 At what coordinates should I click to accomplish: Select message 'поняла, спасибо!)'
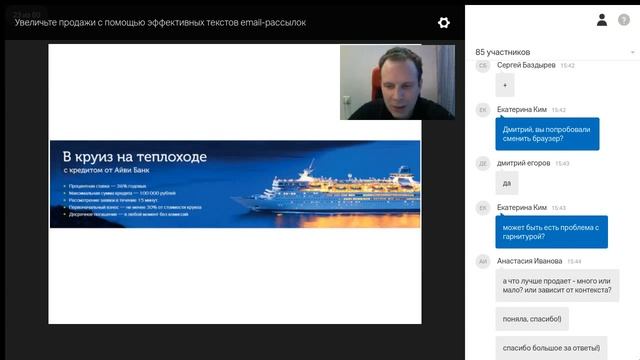click(x=532, y=319)
